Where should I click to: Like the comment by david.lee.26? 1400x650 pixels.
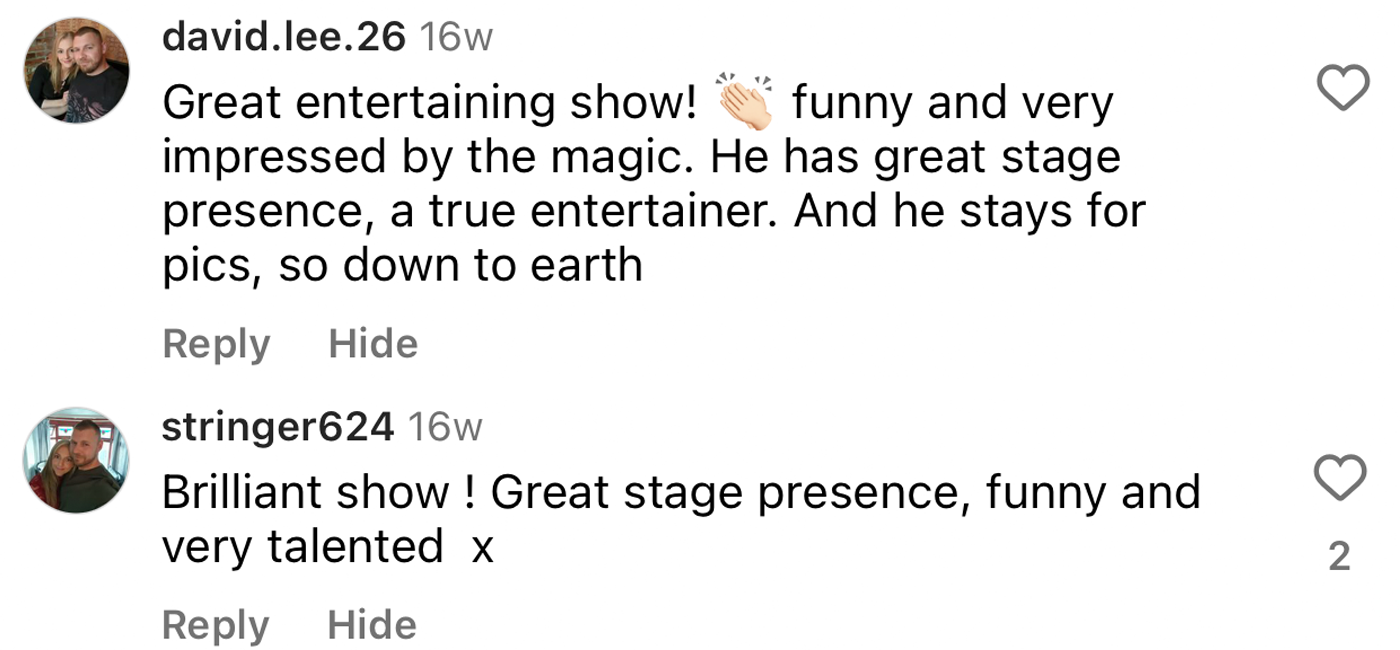(x=1342, y=88)
